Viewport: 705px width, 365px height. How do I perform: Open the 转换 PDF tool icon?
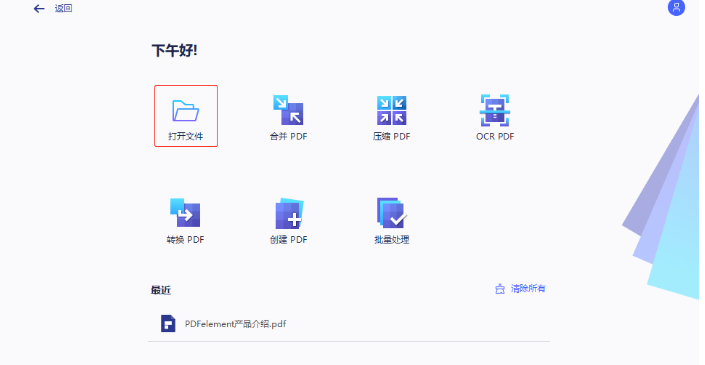click(185, 213)
